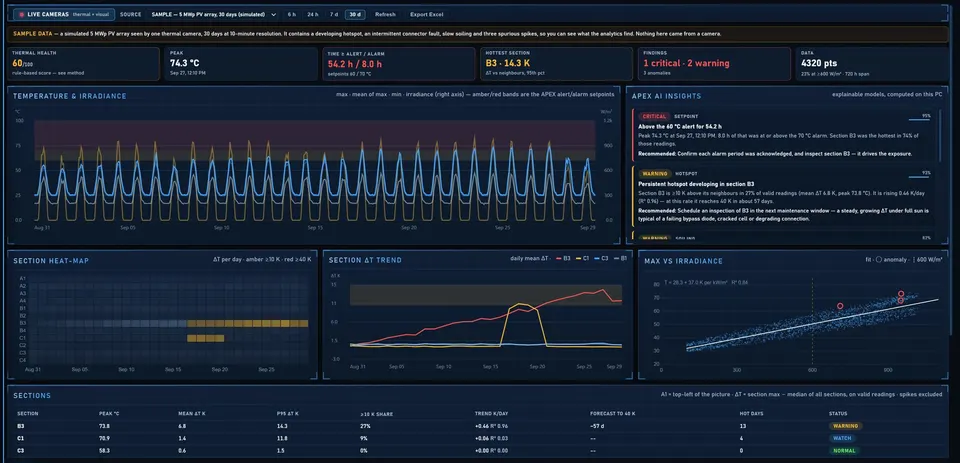Click the C1 row in Sections table
The width and height of the screenshot is (960, 463).
click(479, 439)
